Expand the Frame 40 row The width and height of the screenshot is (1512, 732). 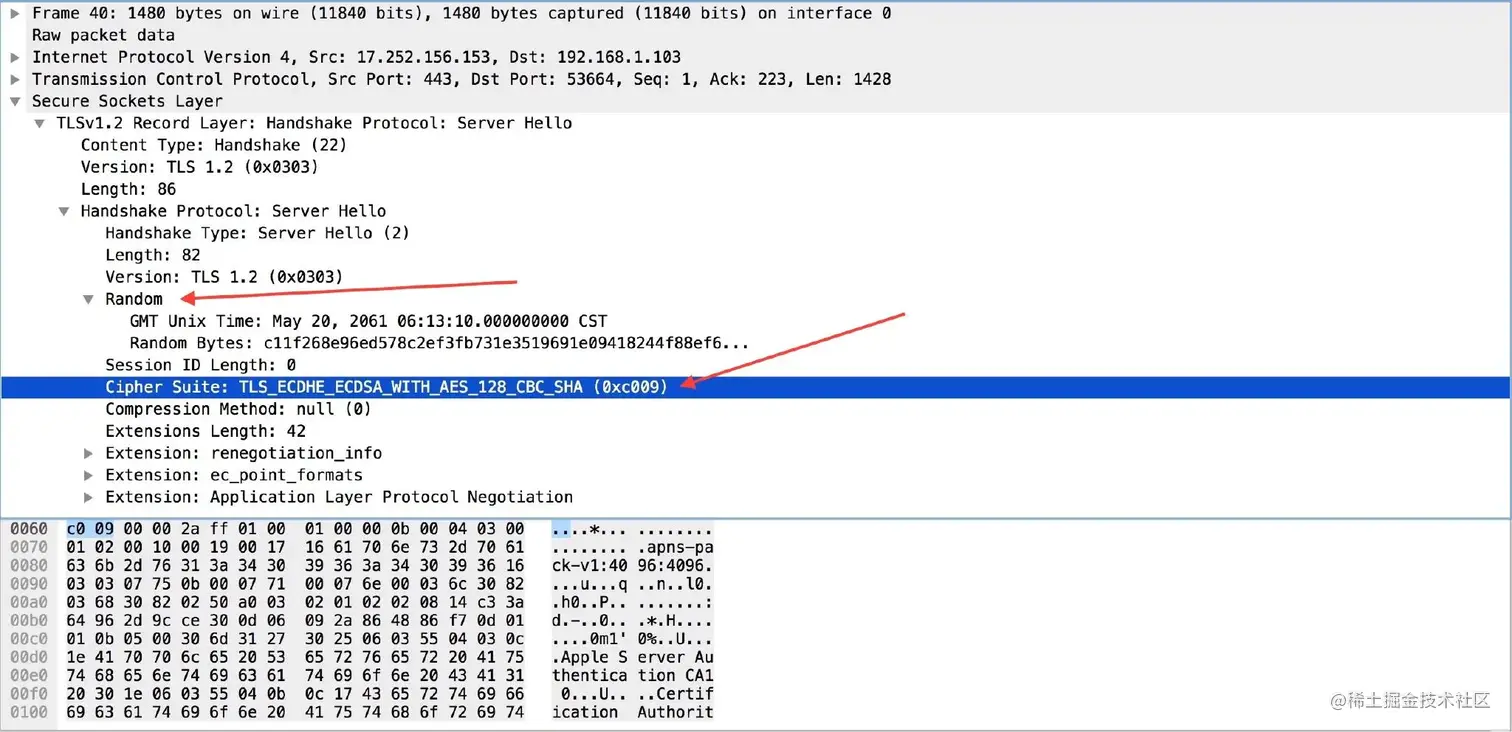pos(15,13)
